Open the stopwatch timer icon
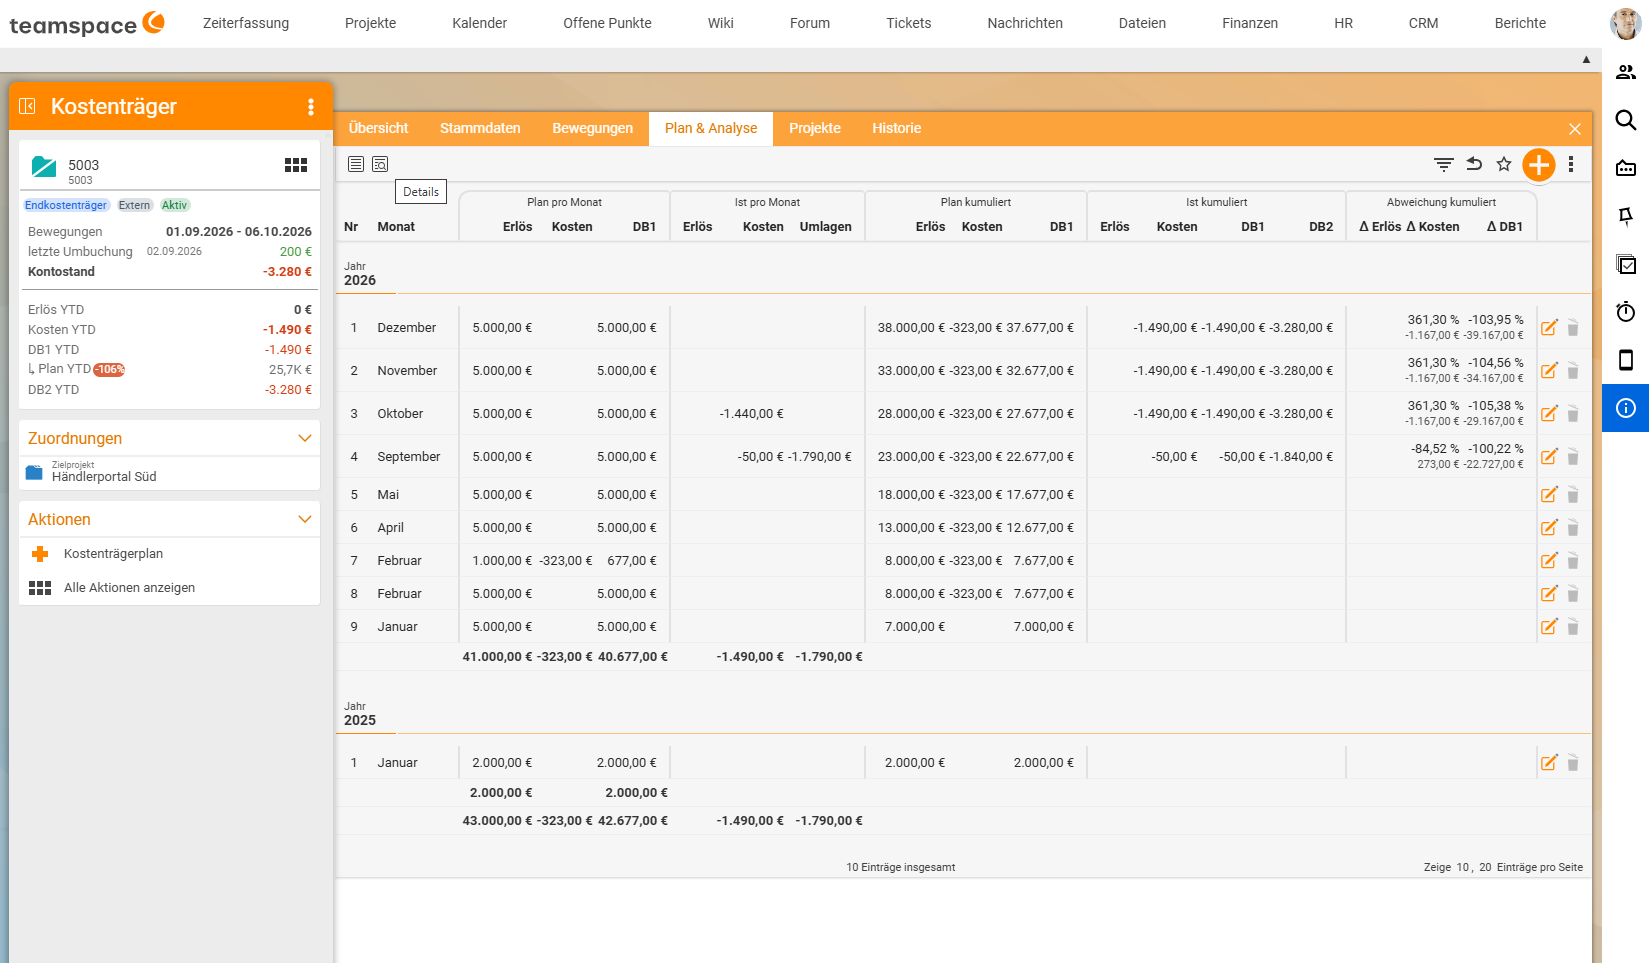The image size is (1649, 963). coord(1626,312)
